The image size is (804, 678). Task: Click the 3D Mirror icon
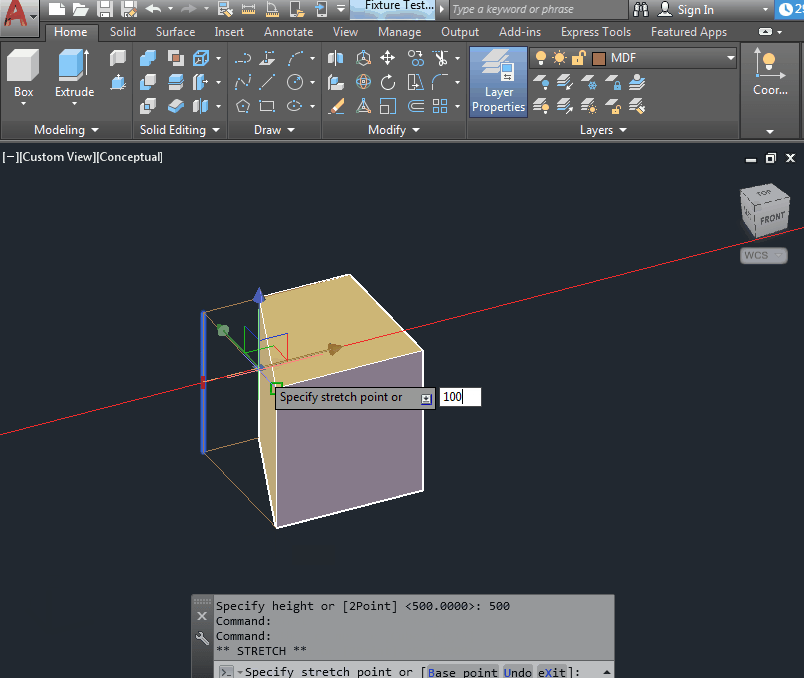click(335, 58)
